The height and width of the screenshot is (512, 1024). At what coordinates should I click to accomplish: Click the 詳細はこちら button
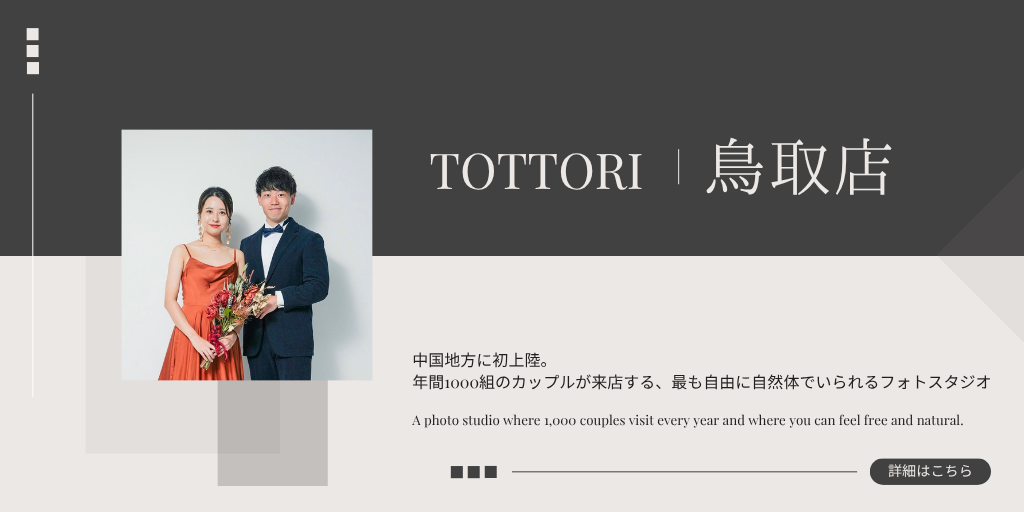[930, 472]
